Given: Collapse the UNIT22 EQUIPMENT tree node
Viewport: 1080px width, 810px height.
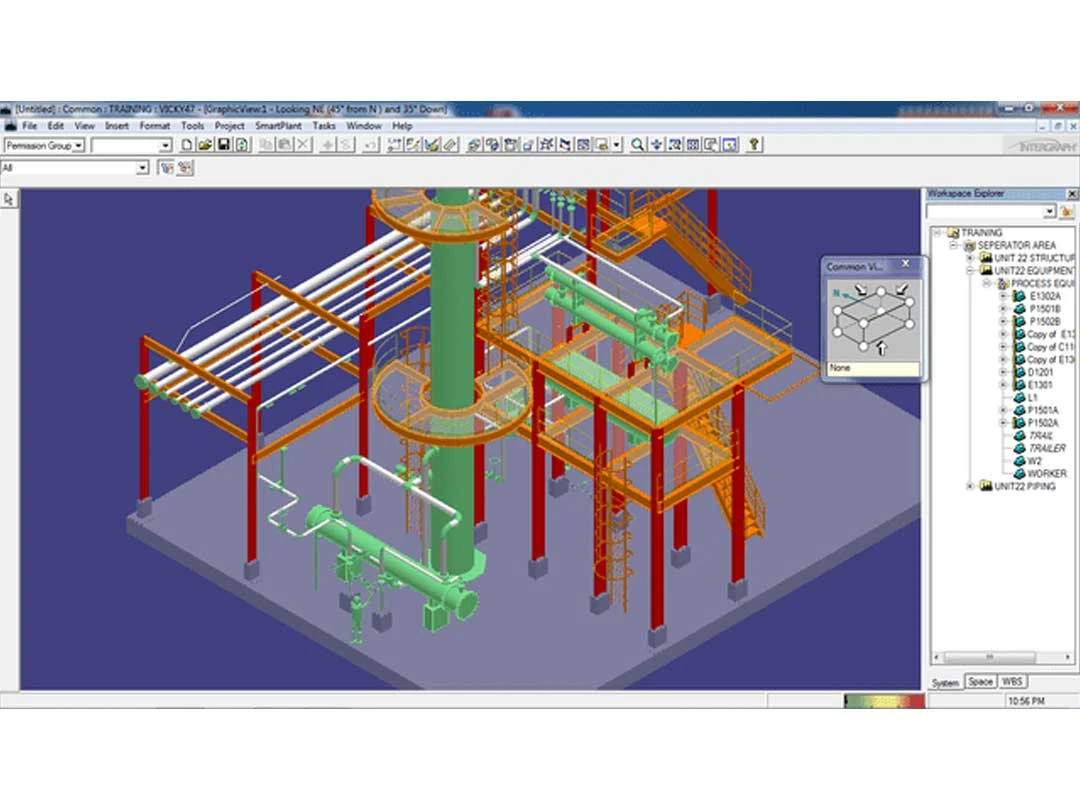Looking at the screenshot, I should pos(969,271).
